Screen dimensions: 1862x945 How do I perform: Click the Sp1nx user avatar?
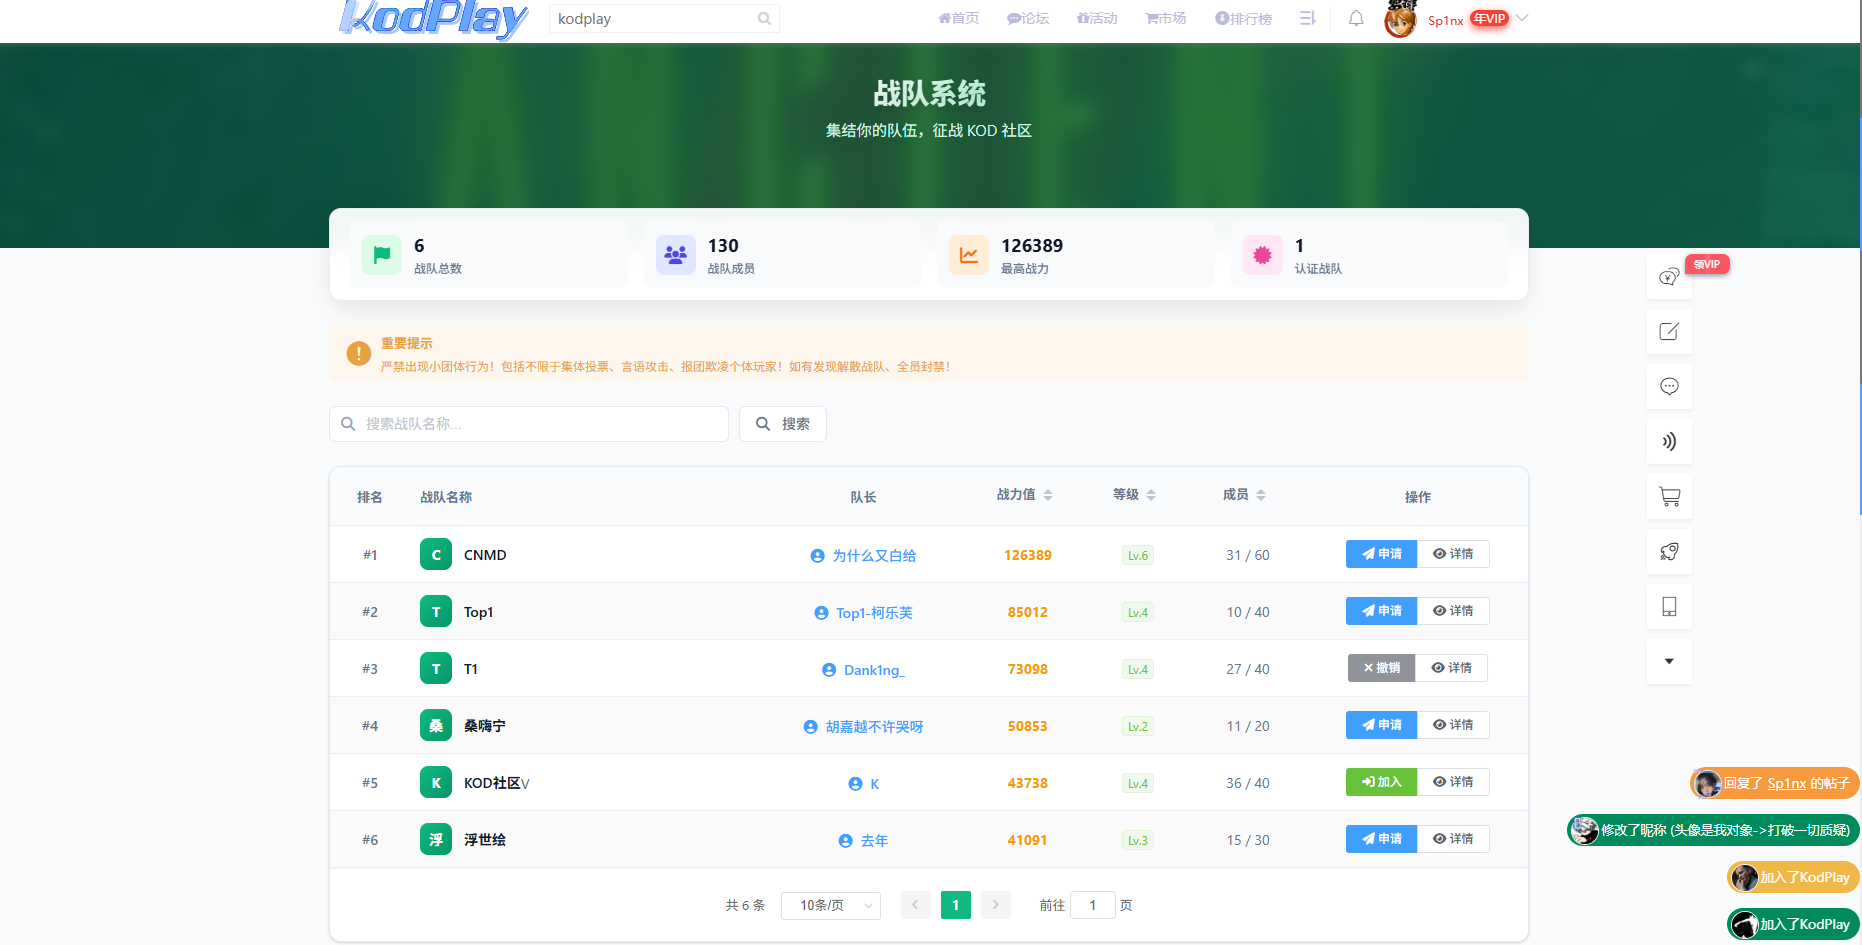click(1400, 20)
